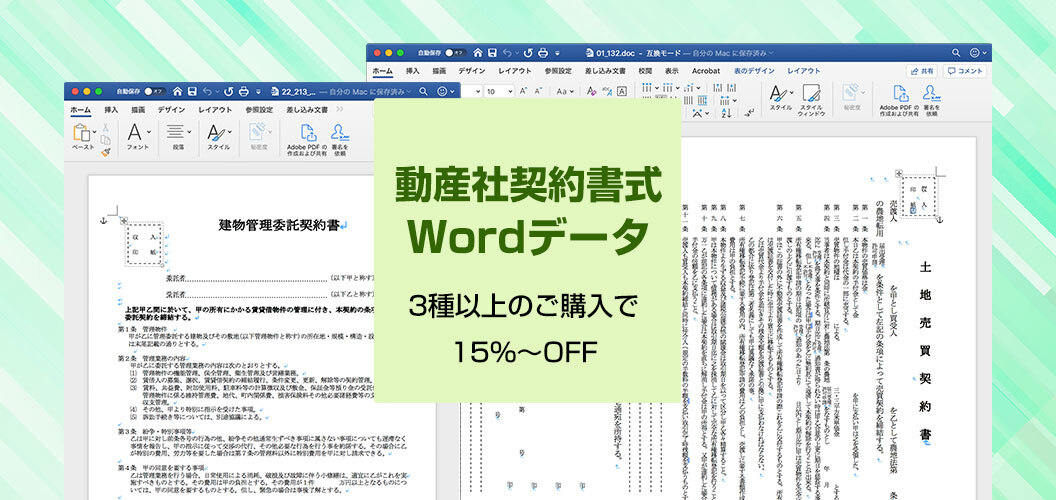Toggle AutoSave switch in 22_213 window

(x=157, y=91)
